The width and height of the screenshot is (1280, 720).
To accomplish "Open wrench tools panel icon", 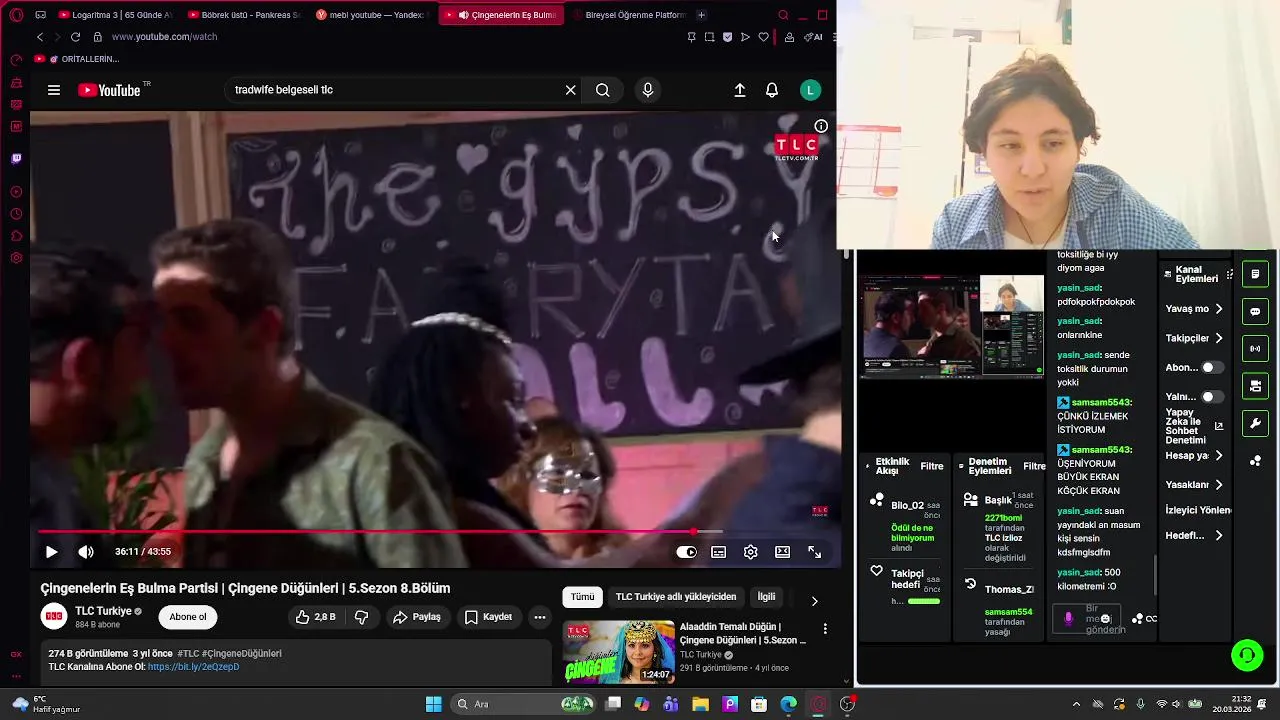I will pos(1255,424).
